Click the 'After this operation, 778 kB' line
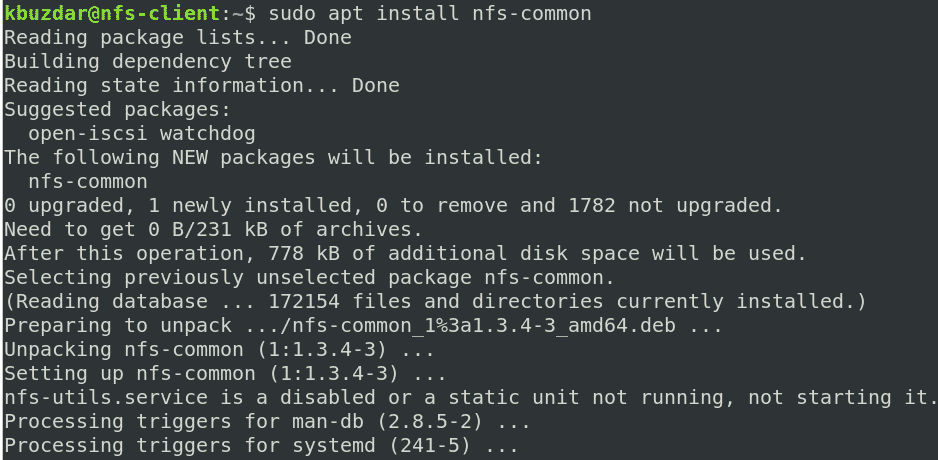This screenshot has width=938, height=460. tap(405, 253)
